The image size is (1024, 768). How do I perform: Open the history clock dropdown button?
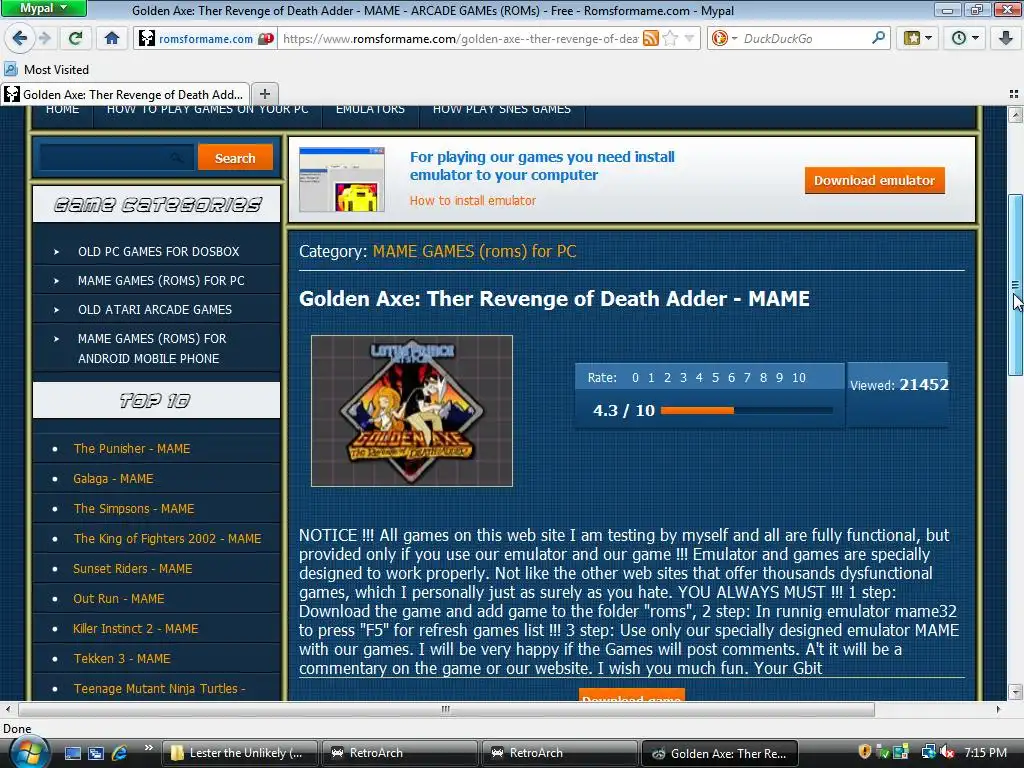click(x=965, y=38)
